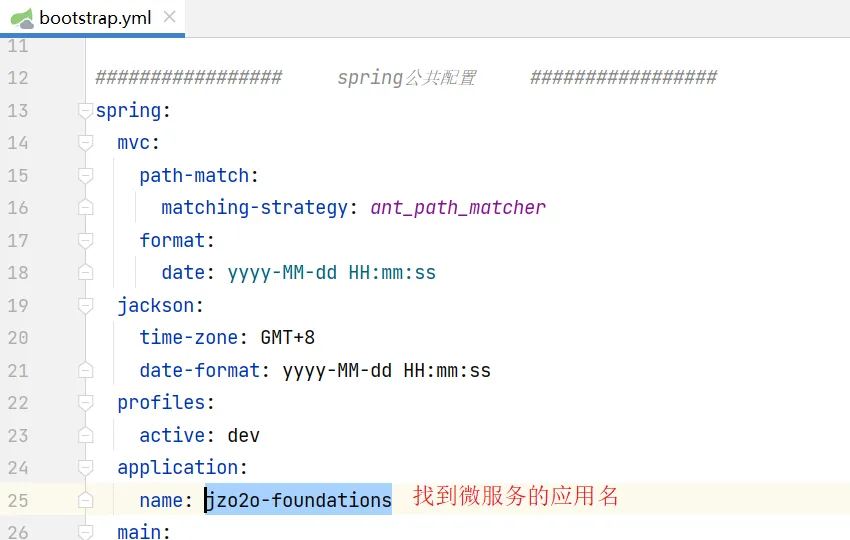The width and height of the screenshot is (850, 540).
Task: Click the red annotation text beside name
Action: (516, 497)
